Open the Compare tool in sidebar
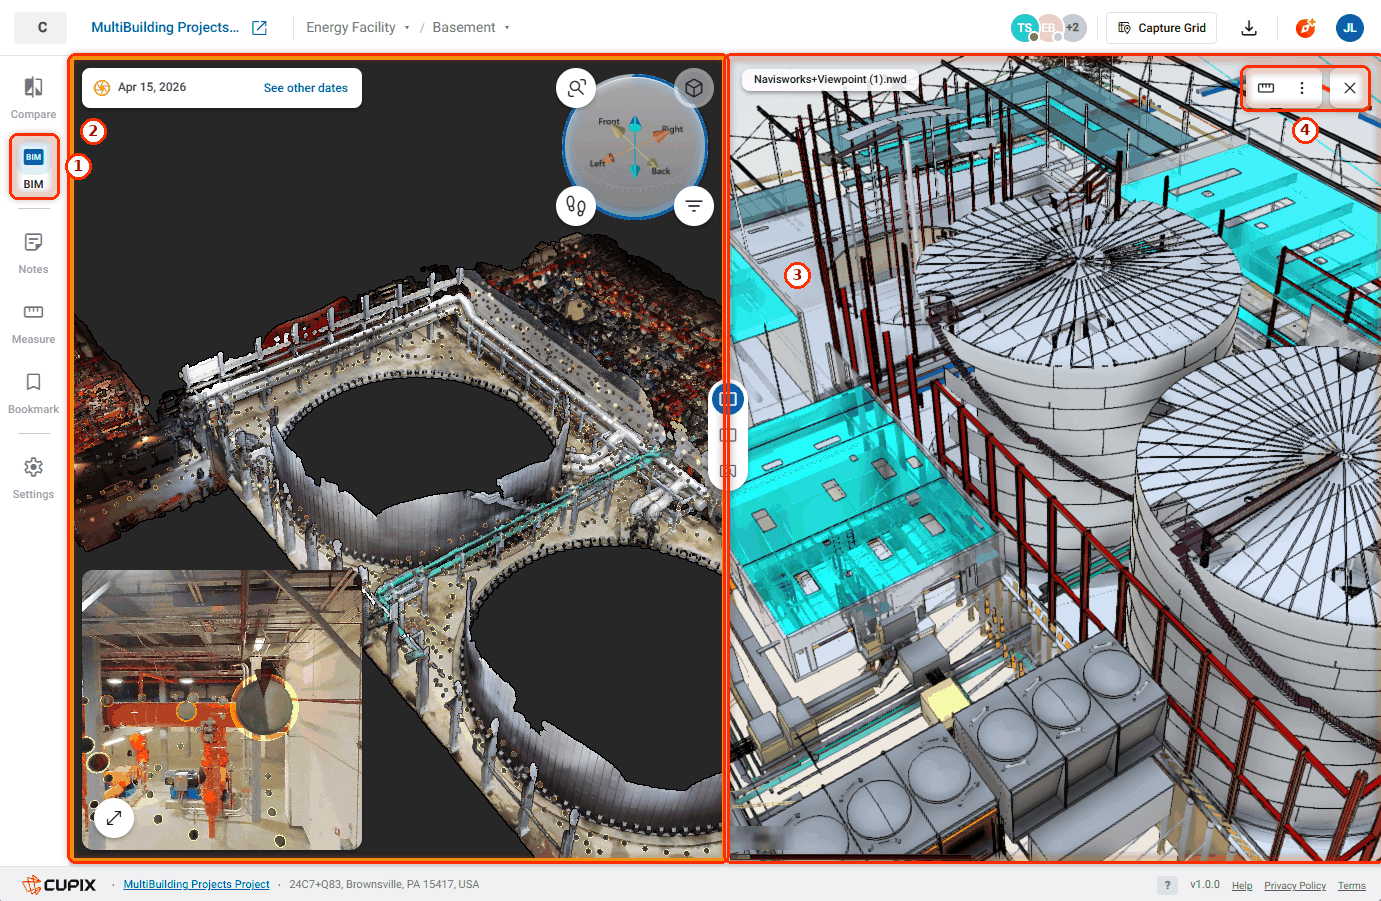1381x901 pixels. coord(33,98)
